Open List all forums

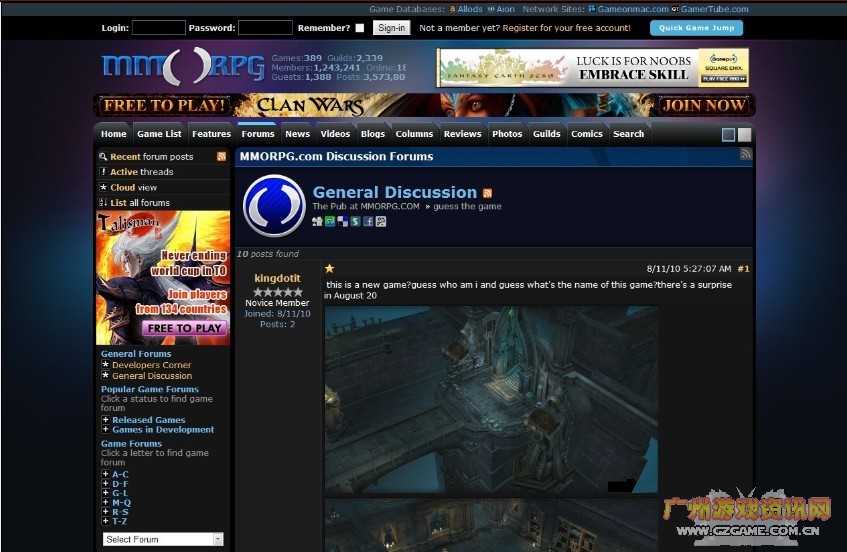(x=140, y=203)
